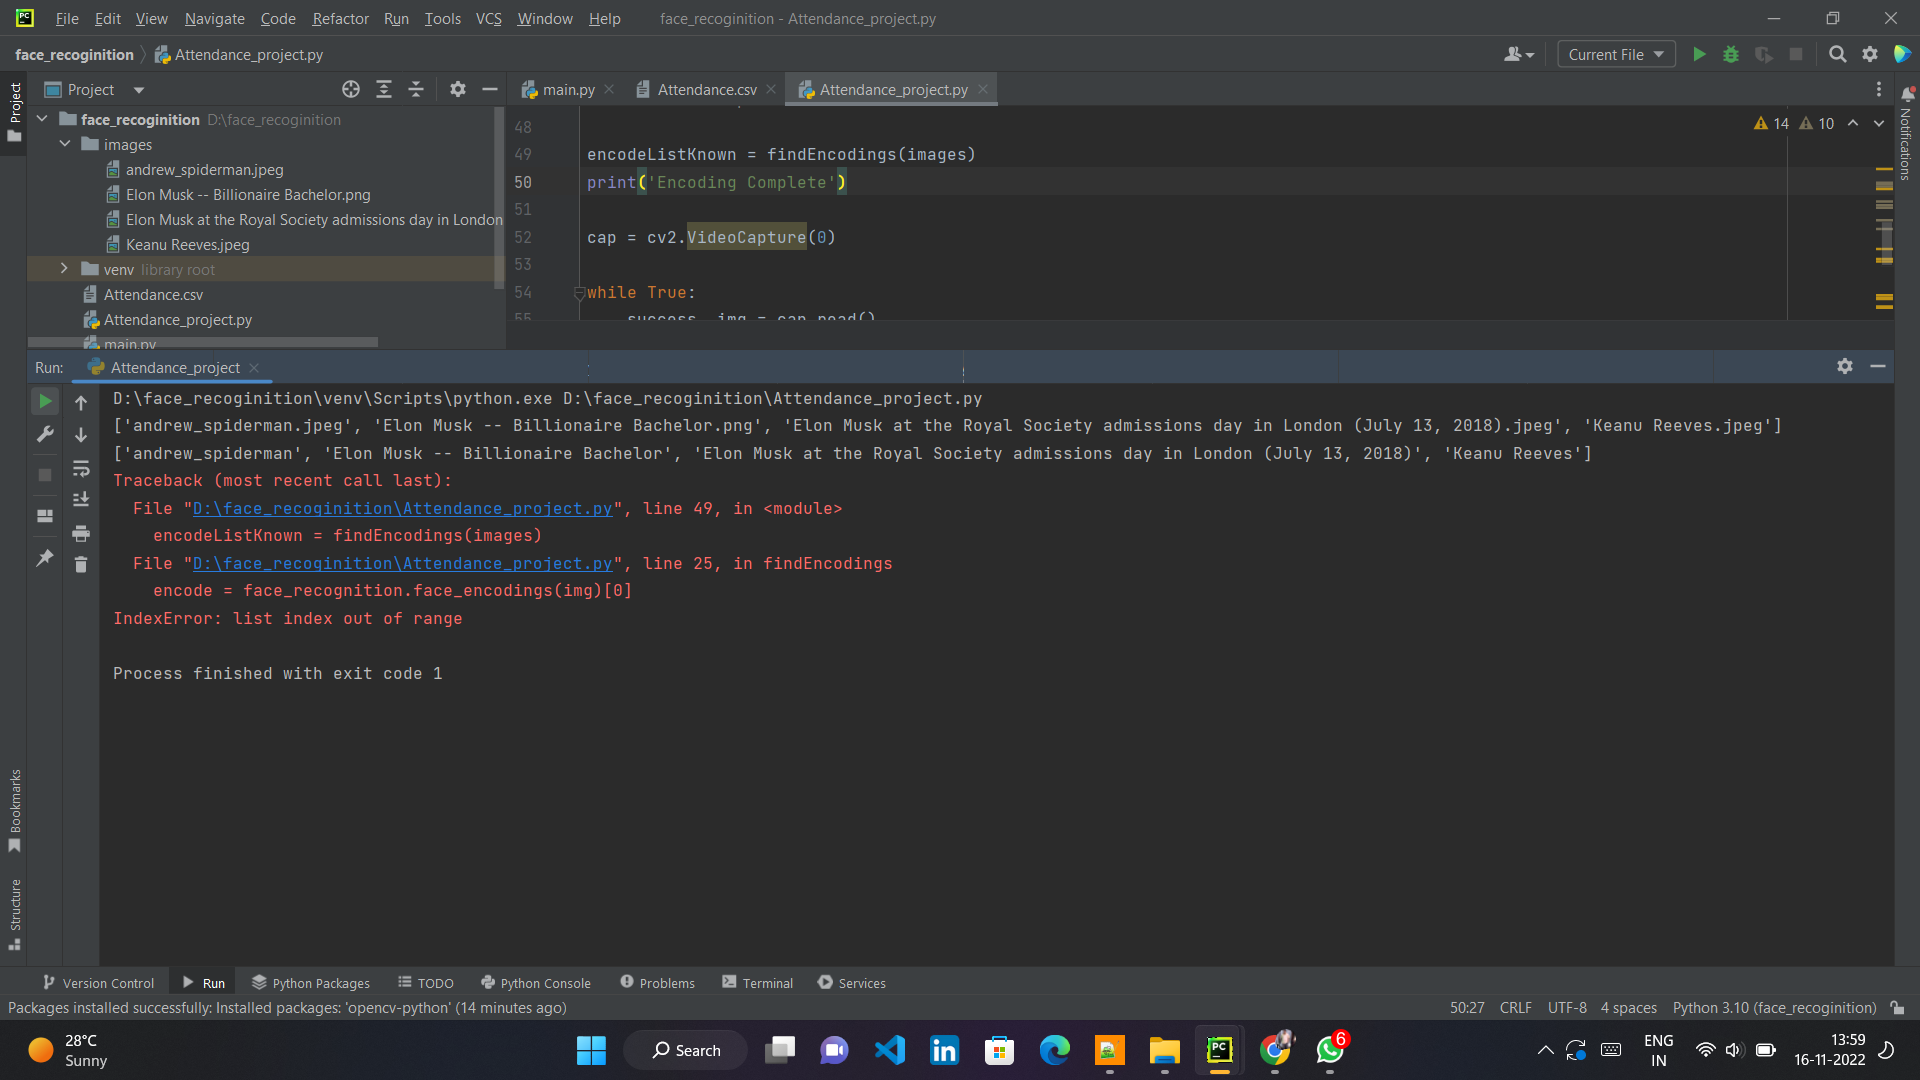Open Microsoft Edge from taskbar

click(1054, 1050)
